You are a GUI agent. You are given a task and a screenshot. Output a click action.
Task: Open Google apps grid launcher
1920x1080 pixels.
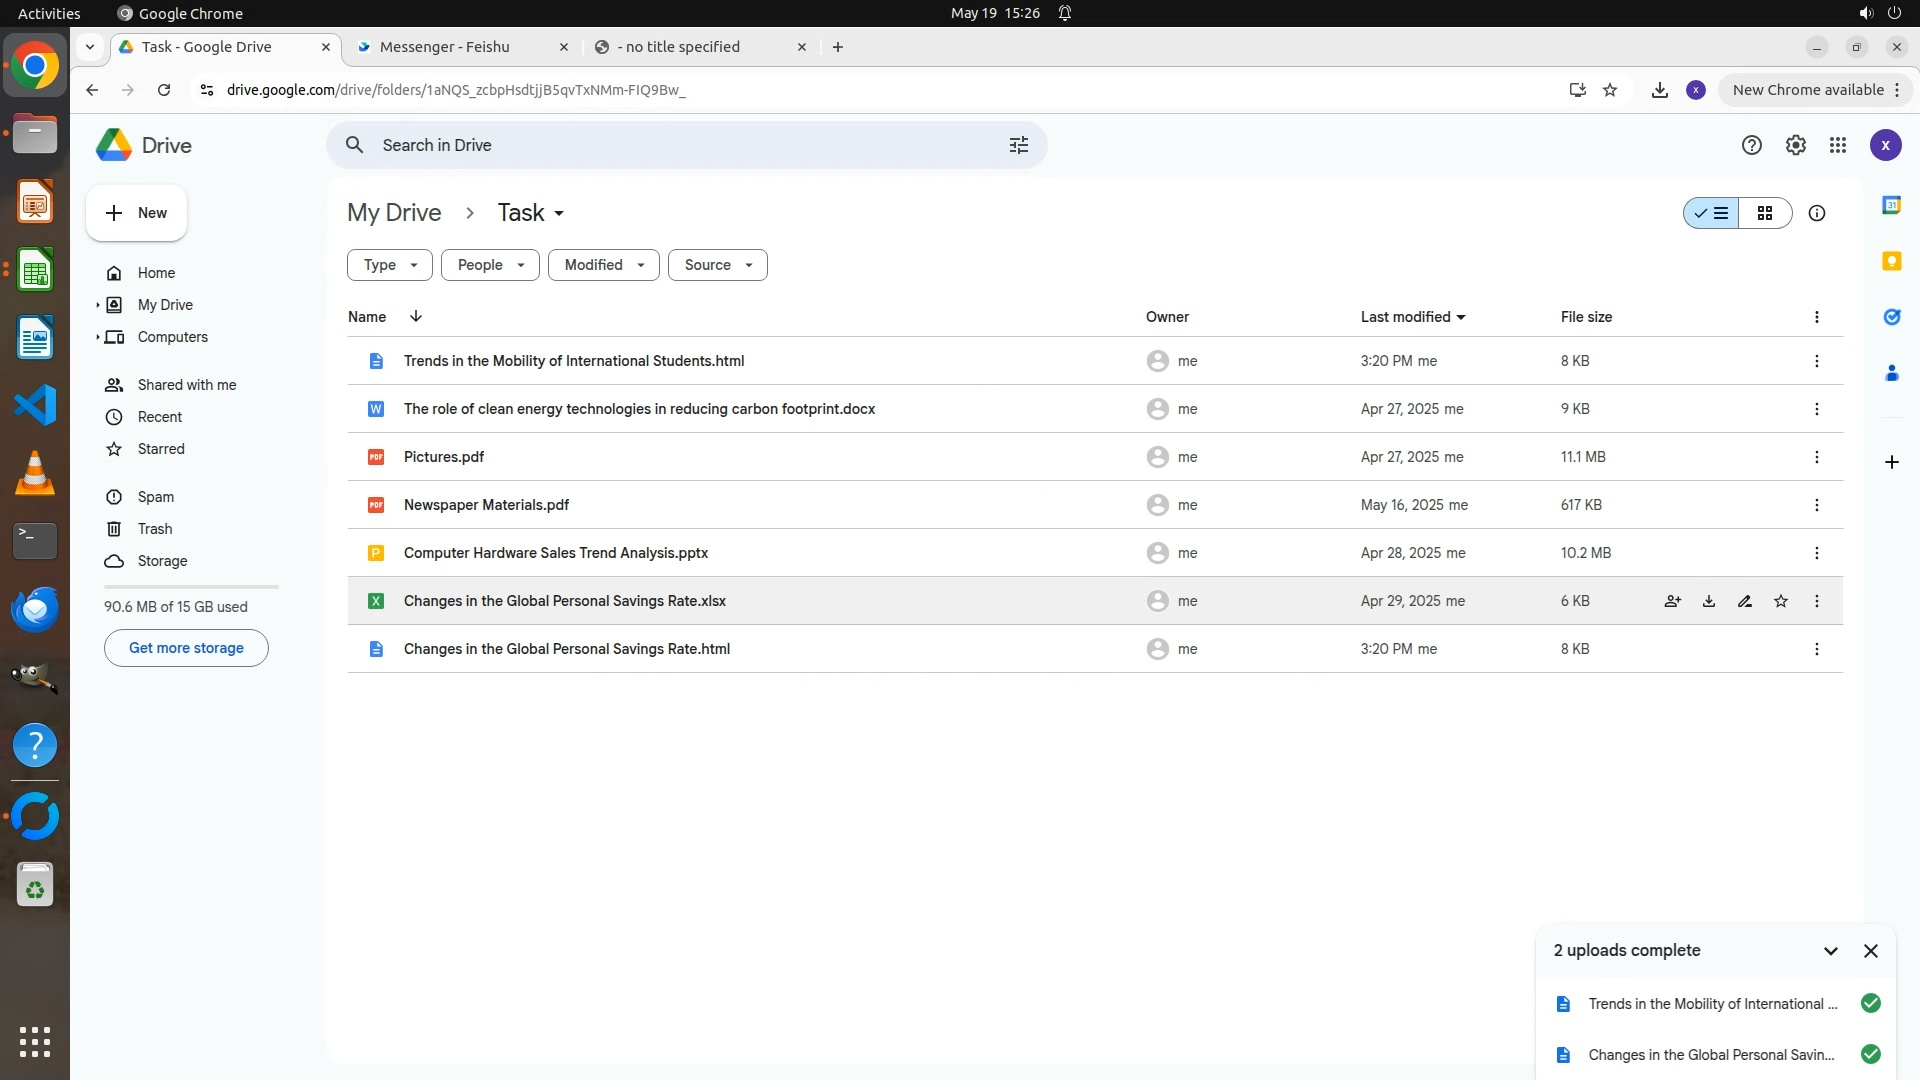tap(1838, 146)
